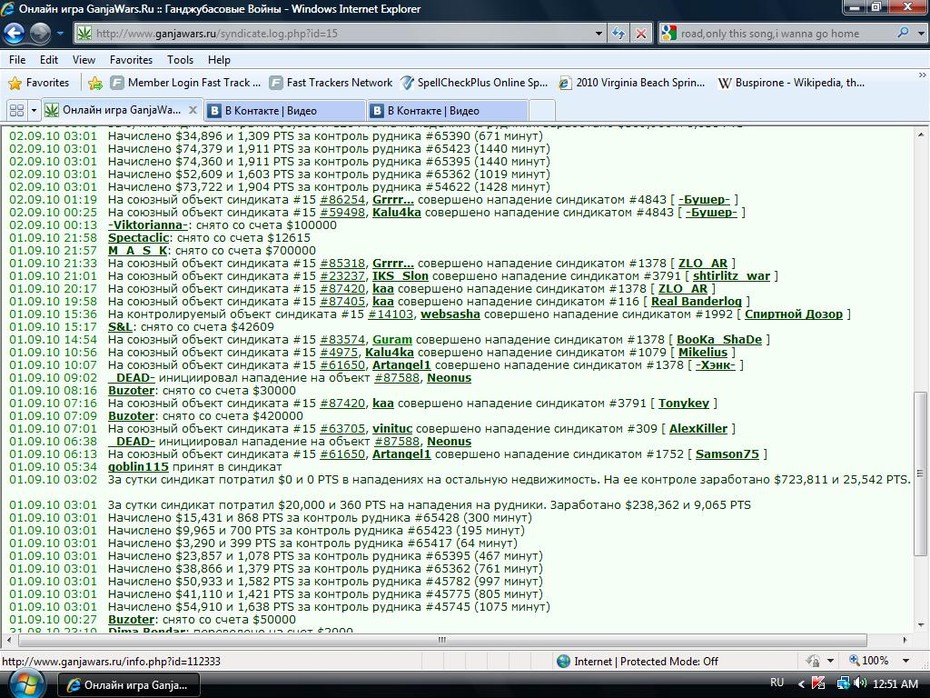Image resolution: width=930 pixels, height=698 pixels.
Task: Click the Add to Favorites Bar icon
Action: click(95, 83)
